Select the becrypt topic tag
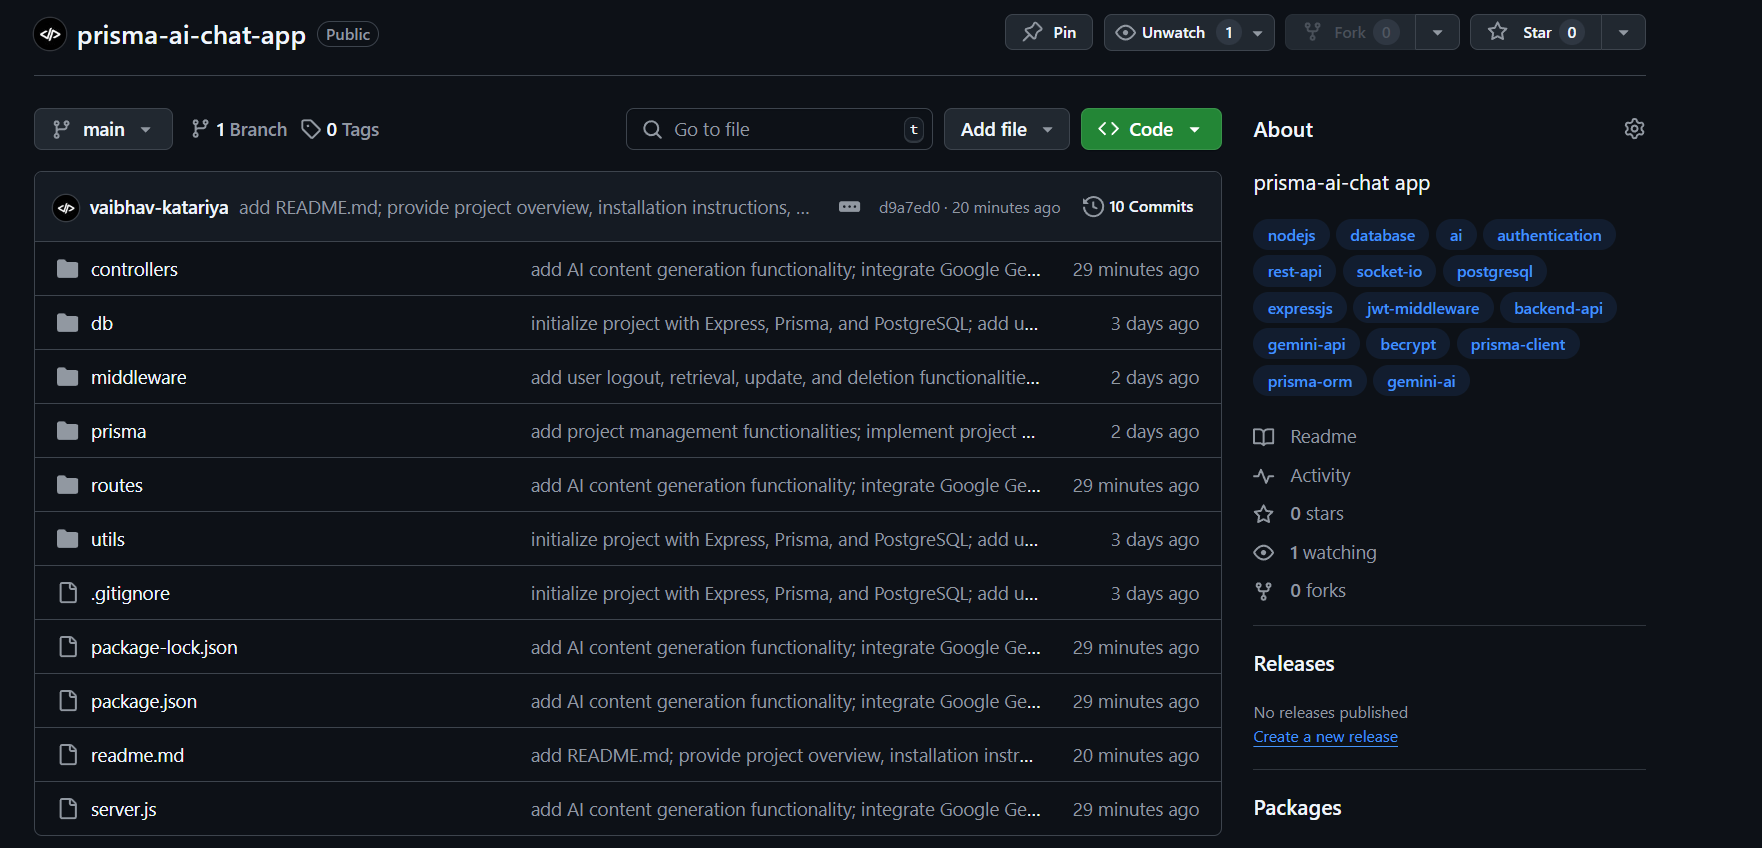This screenshot has width=1762, height=848. 1408,344
